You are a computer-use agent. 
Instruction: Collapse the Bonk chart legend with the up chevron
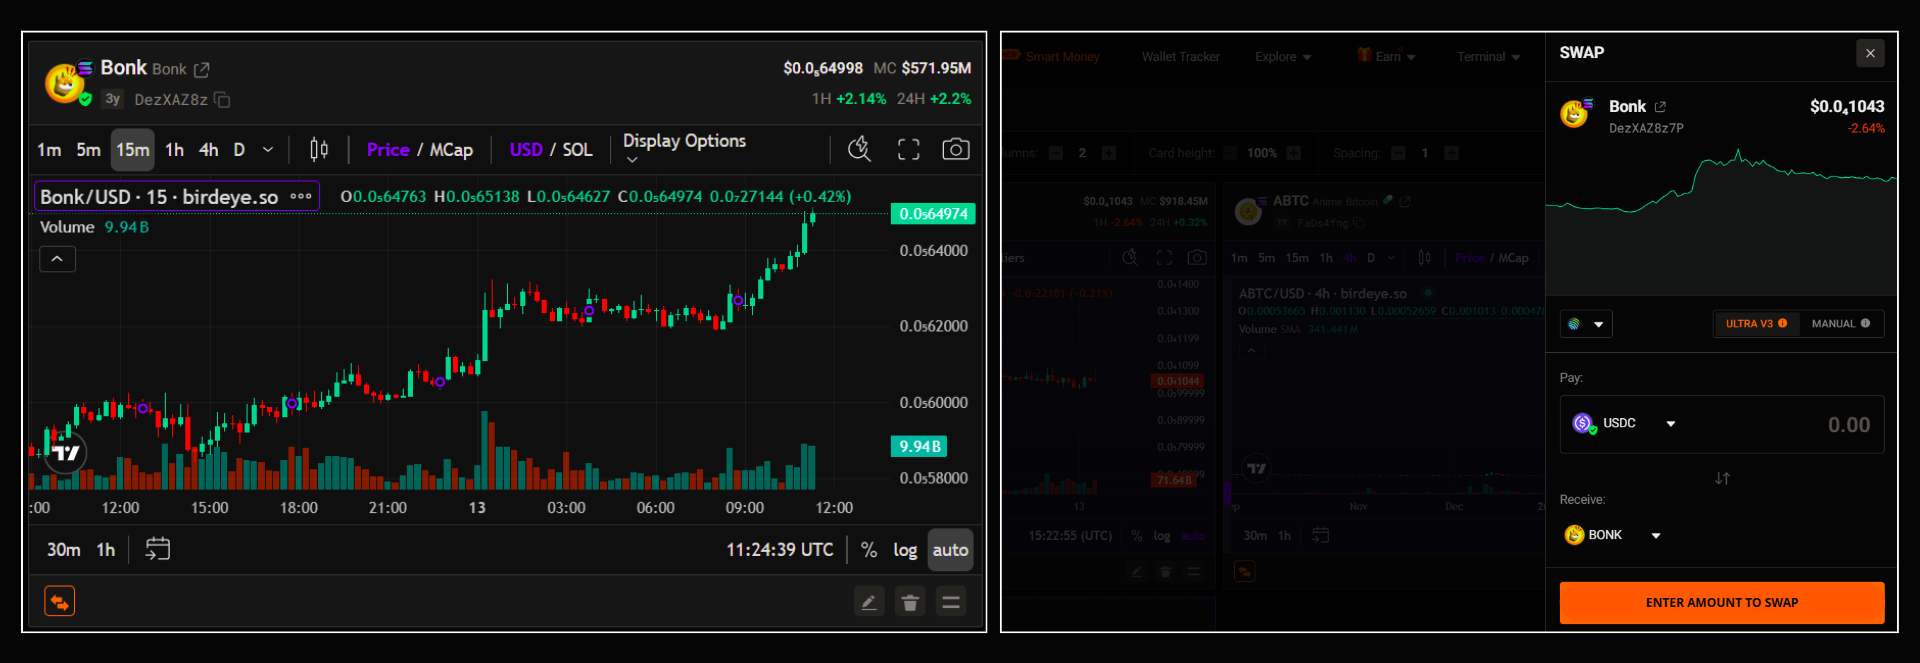click(x=57, y=259)
